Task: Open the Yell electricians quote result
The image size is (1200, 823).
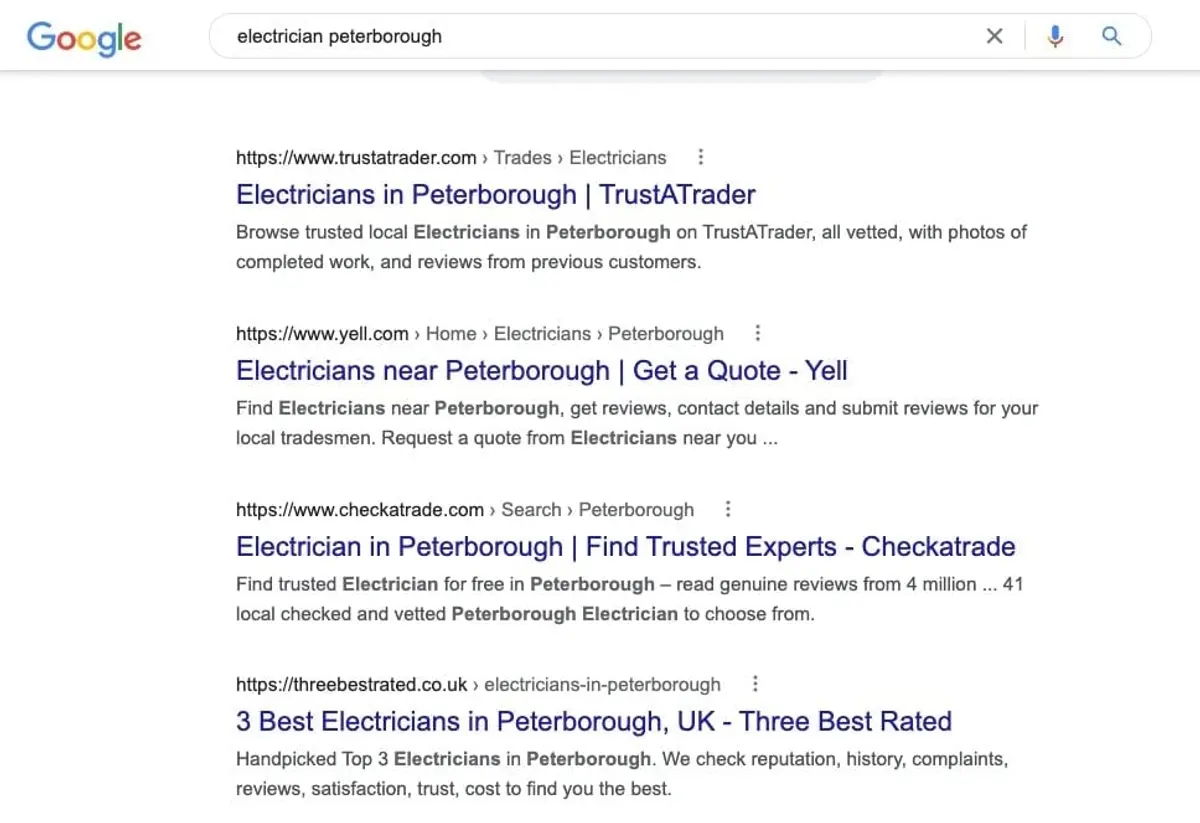Action: 541,370
